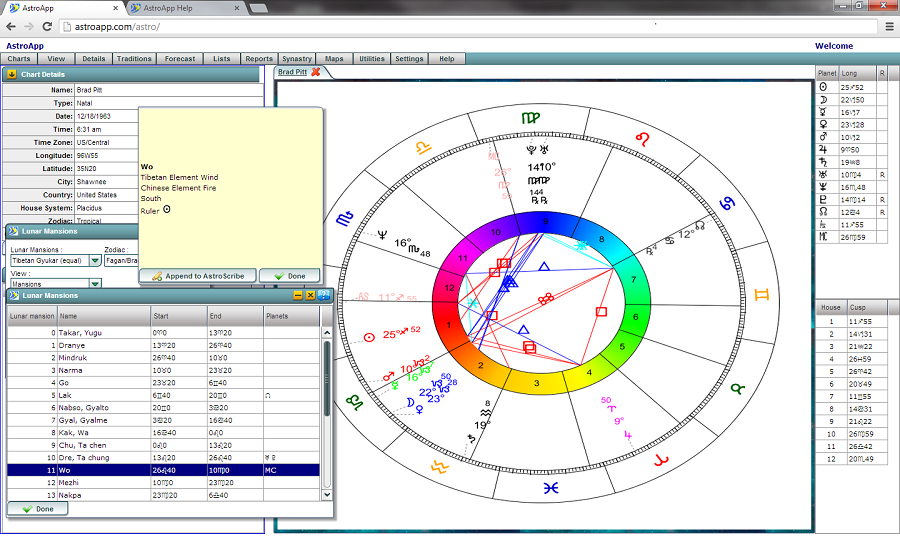Open the Synastry menu

tap(296, 59)
